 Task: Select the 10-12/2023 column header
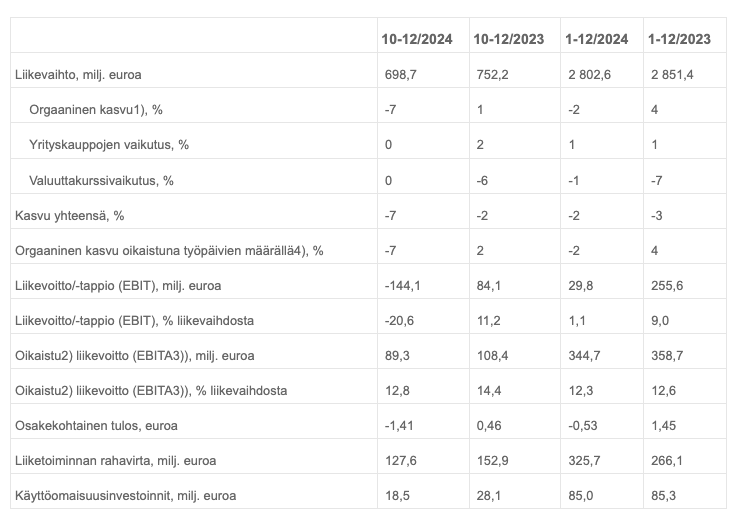point(508,39)
